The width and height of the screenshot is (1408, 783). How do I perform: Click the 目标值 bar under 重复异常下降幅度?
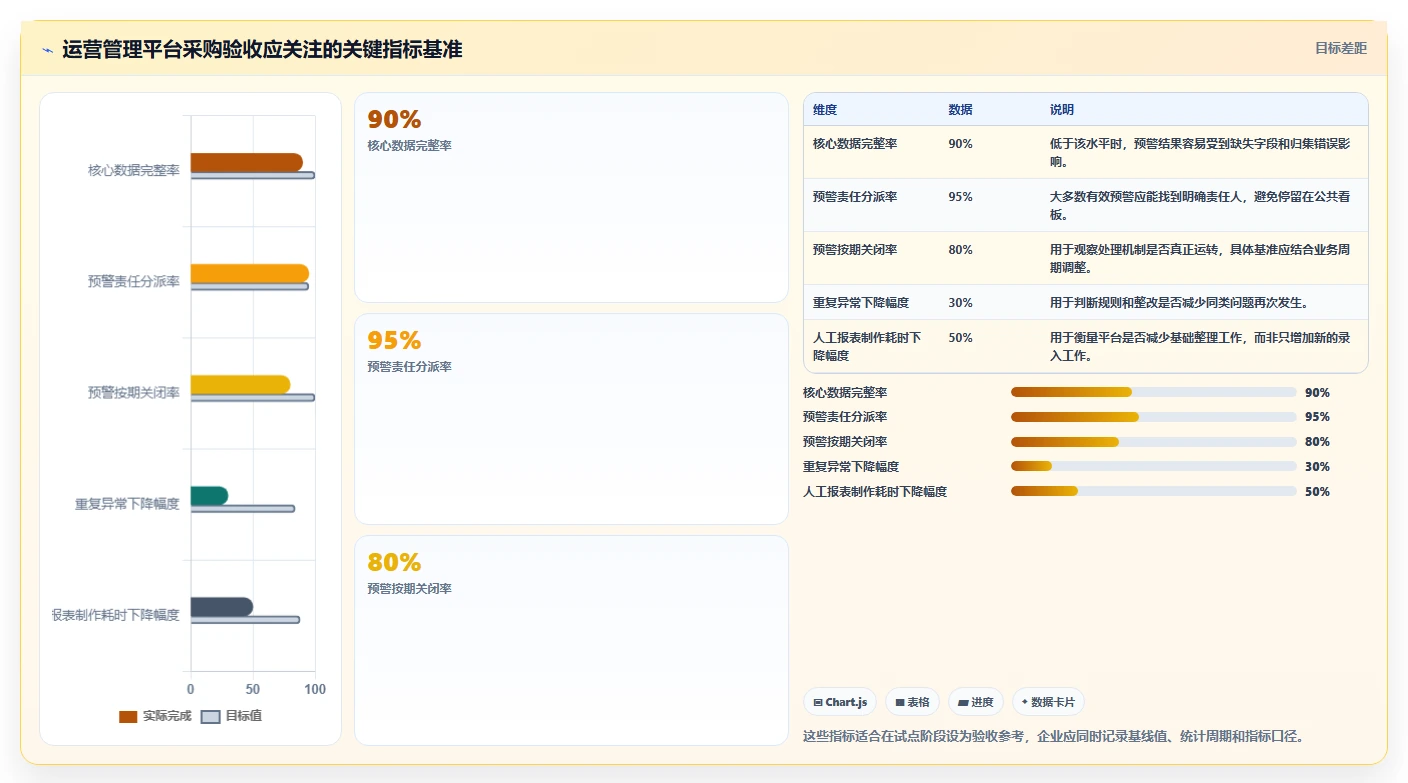(x=243, y=509)
